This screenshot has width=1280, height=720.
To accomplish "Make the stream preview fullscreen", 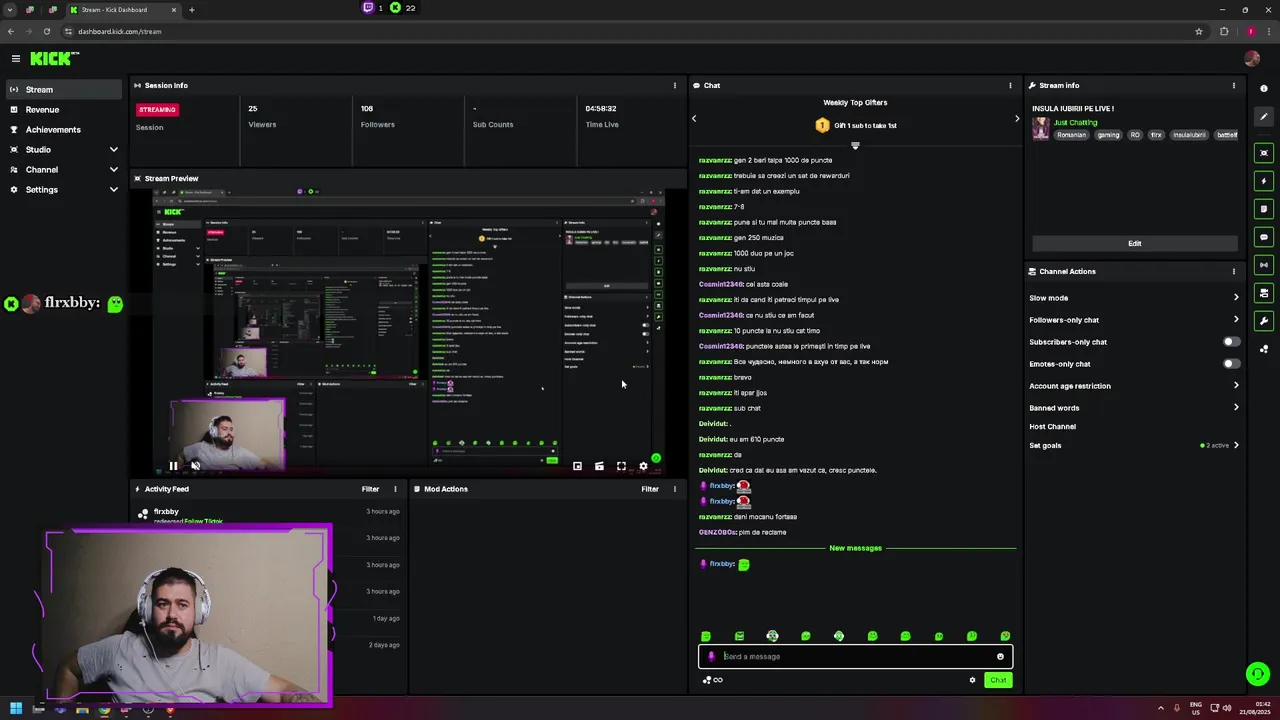I will (621, 466).
